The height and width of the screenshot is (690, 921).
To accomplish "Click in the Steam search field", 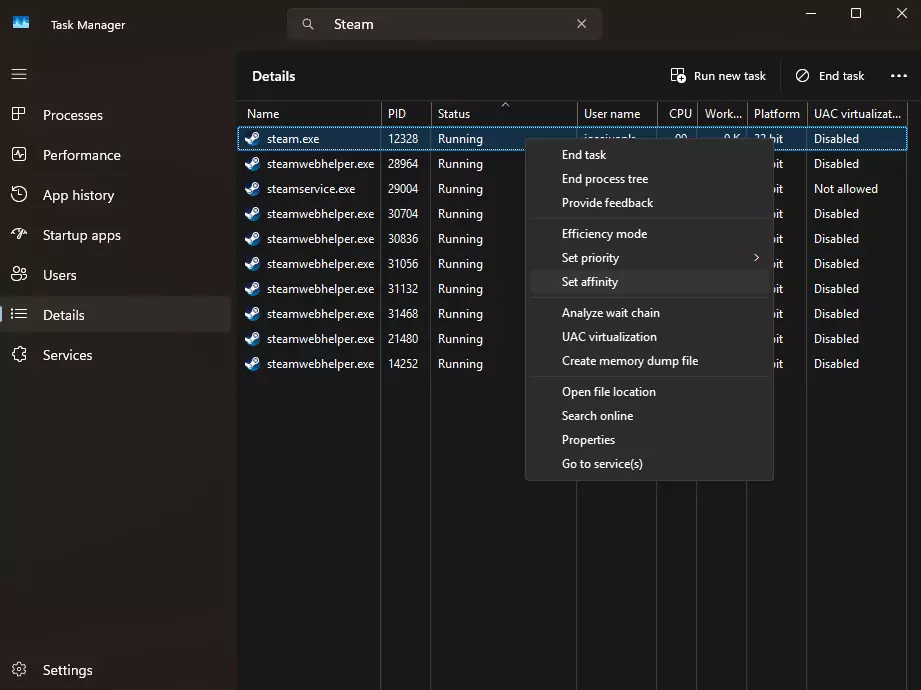I will coord(450,24).
